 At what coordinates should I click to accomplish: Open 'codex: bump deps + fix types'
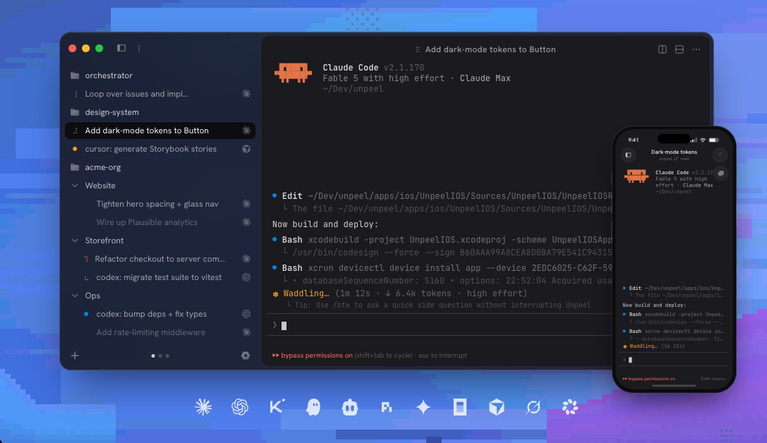point(160,314)
